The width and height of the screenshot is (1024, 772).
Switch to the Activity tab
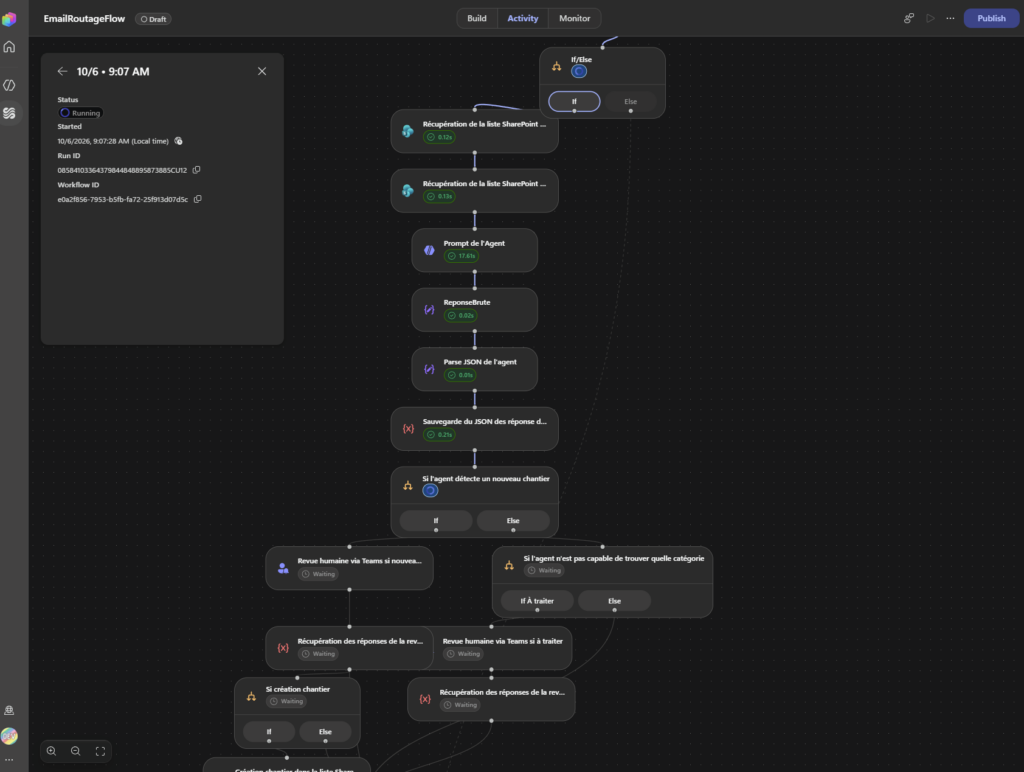click(x=523, y=18)
